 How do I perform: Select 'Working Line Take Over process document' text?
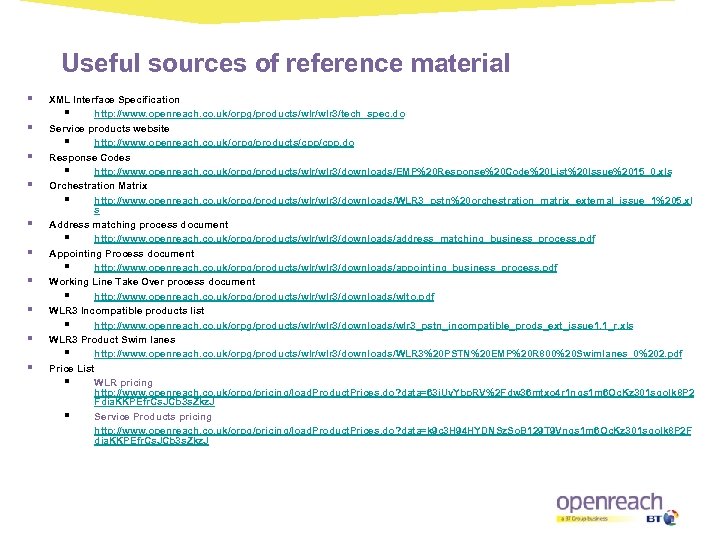point(152,281)
